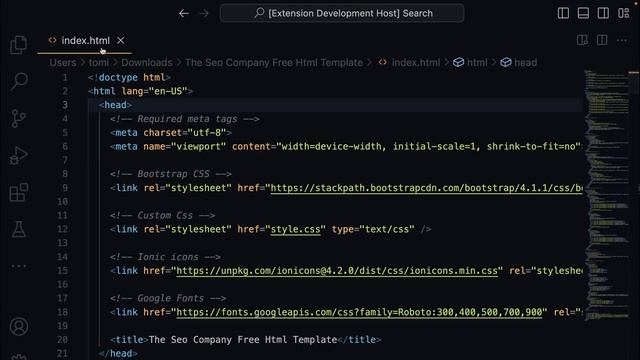Click the minimap code overview

point(607,196)
